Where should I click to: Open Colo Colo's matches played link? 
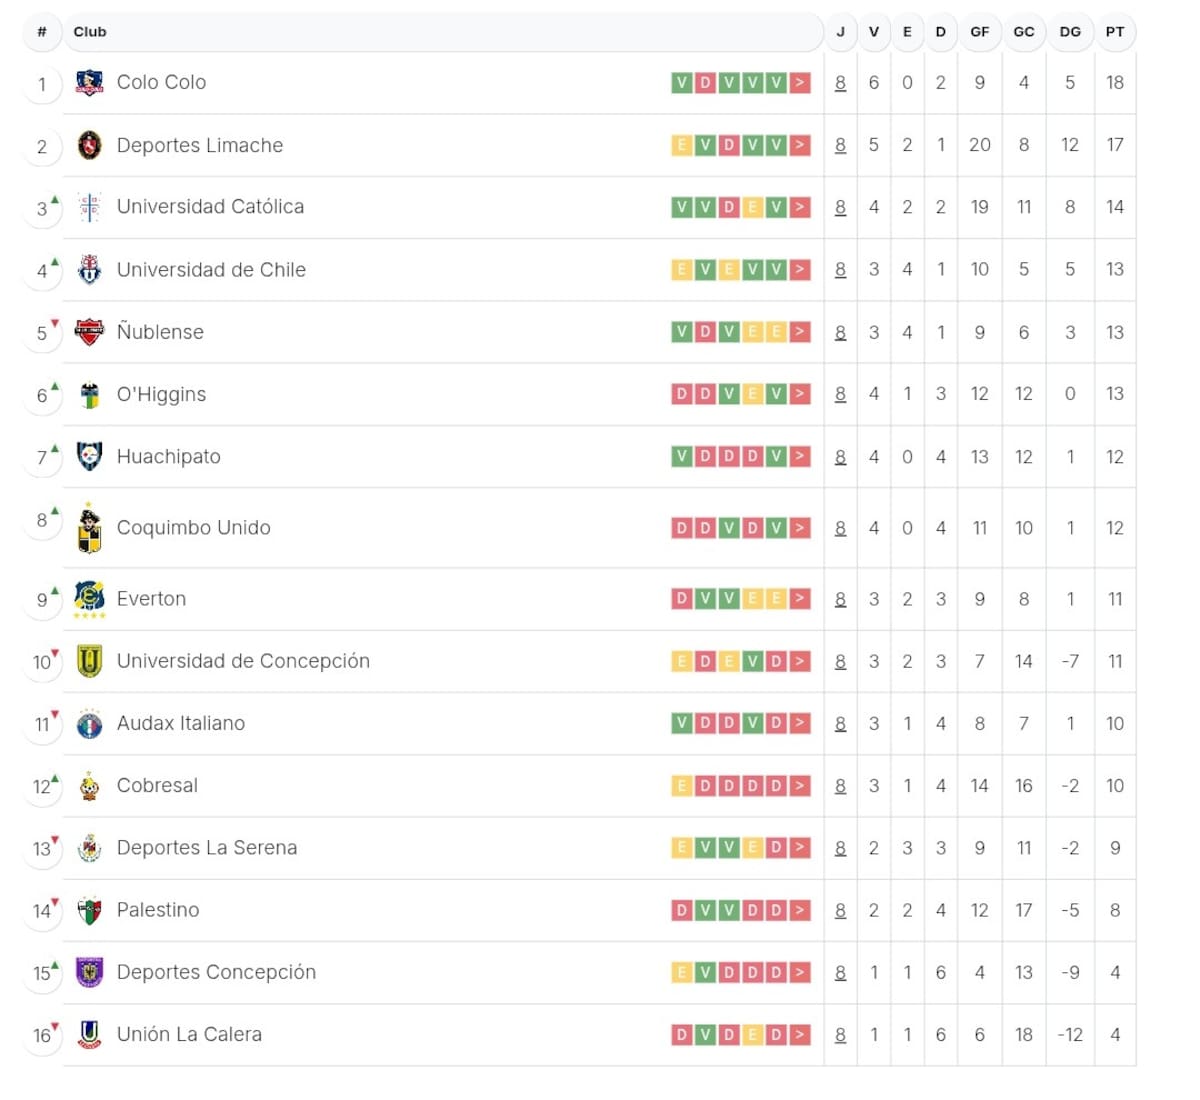tap(840, 85)
